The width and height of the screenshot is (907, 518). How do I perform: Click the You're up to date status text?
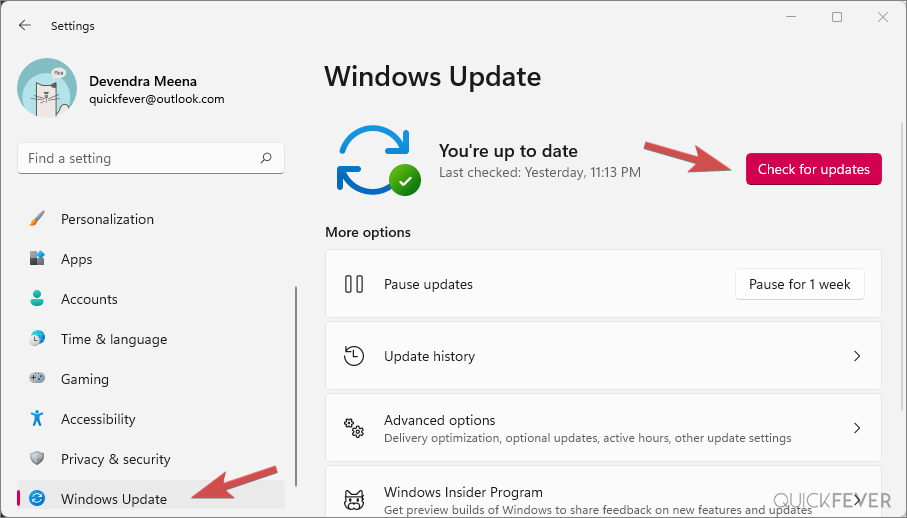pos(508,151)
